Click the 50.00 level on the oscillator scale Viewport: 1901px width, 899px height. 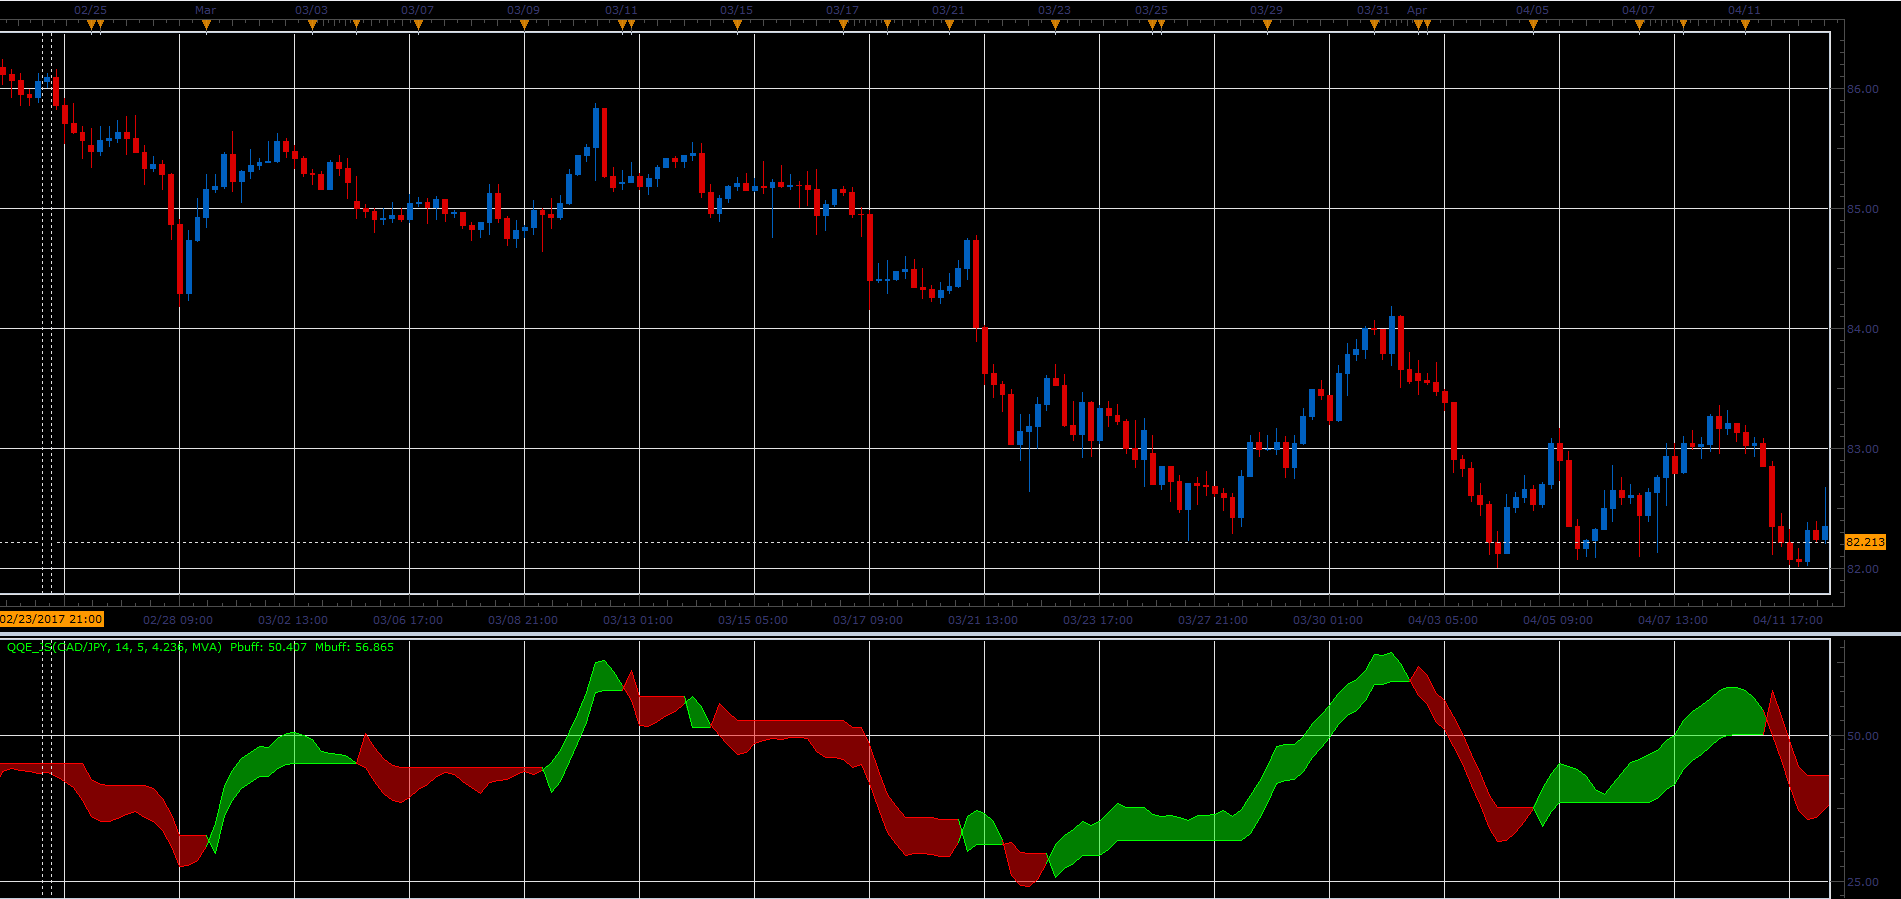click(1863, 736)
